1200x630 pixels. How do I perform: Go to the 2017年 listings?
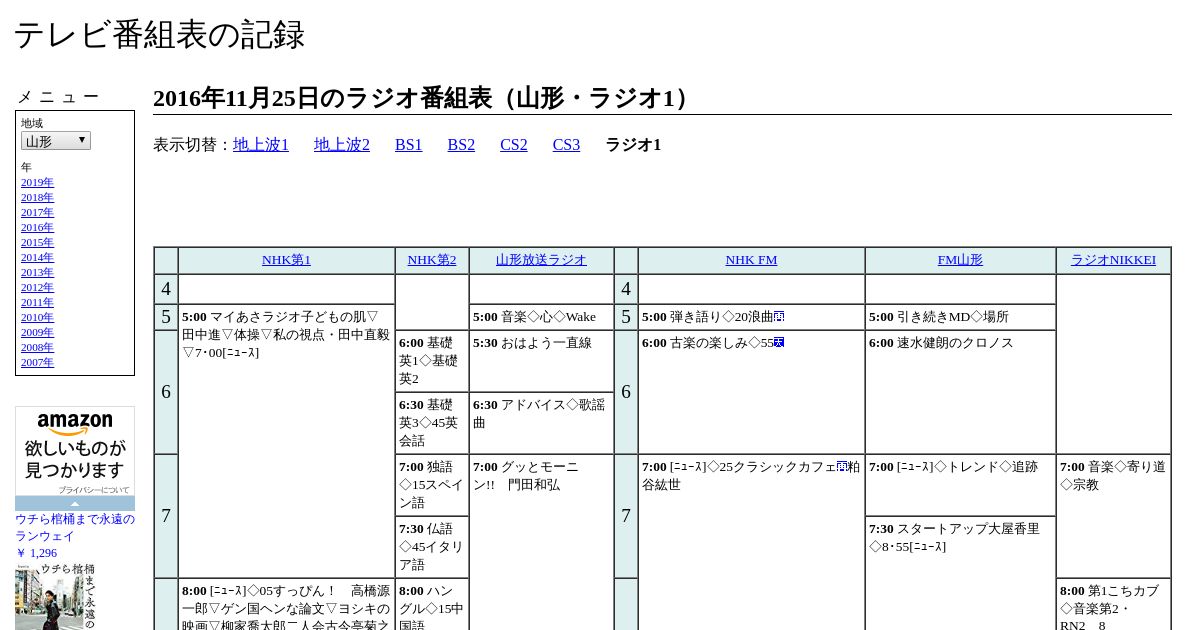coord(37,213)
